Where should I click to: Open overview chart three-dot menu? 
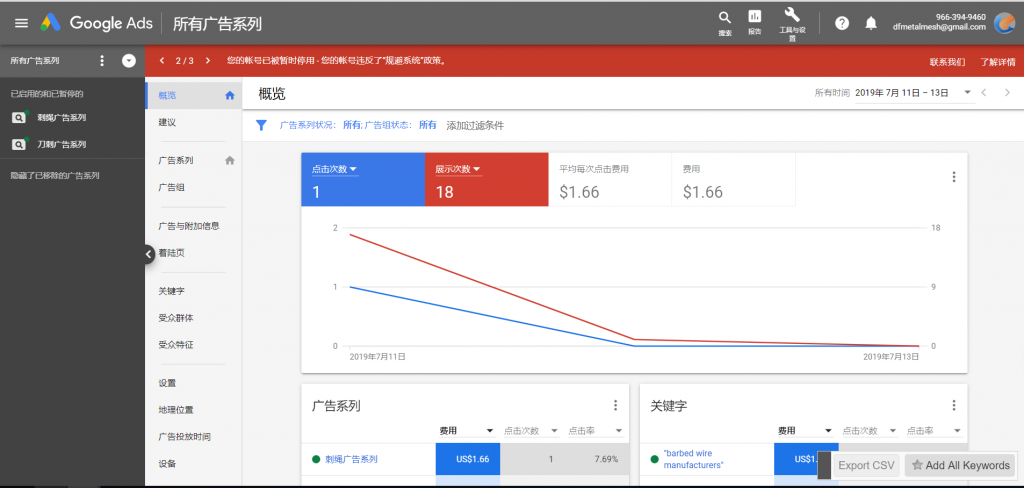point(953,177)
